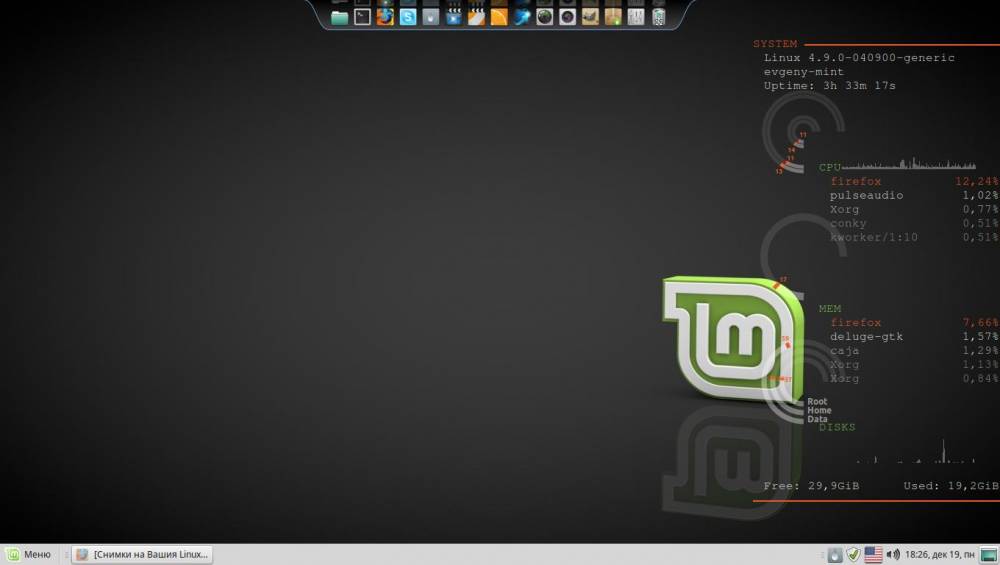Screen dimensions: 1000x565
Task: Open the volume speaker tray icon
Action: click(x=893, y=555)
